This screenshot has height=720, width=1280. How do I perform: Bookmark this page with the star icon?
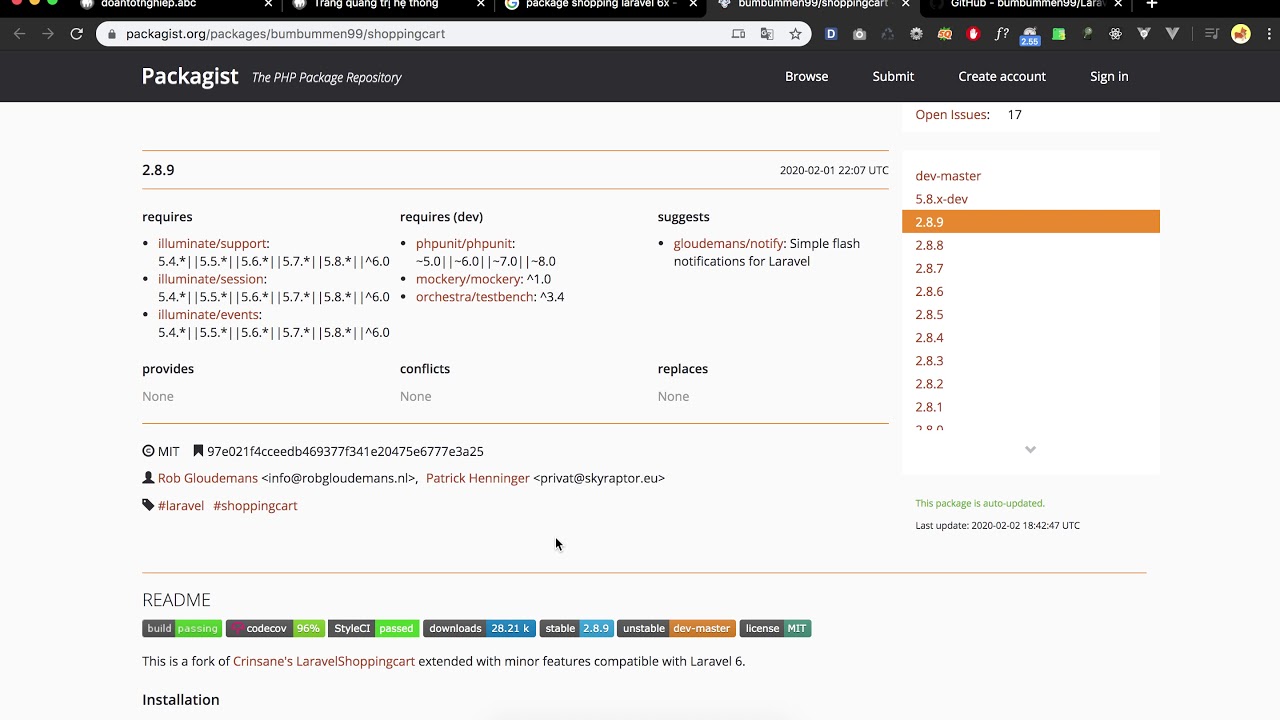(795, 34)
